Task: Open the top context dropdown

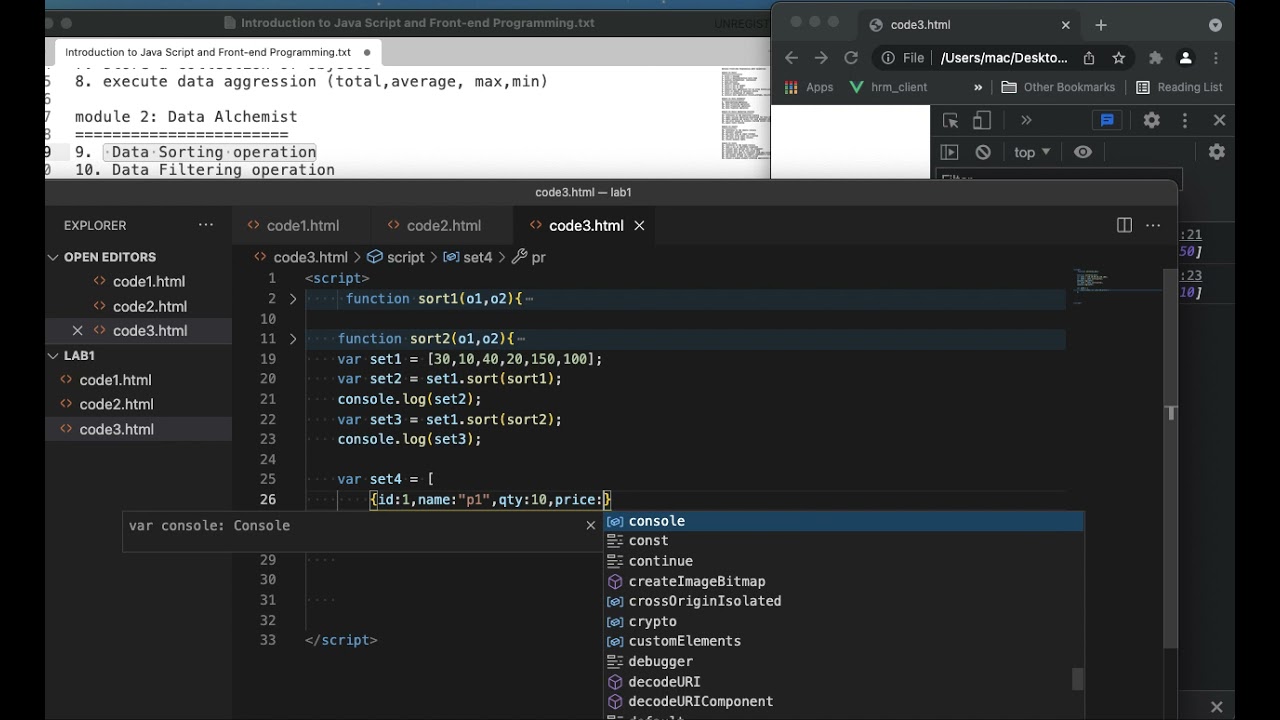Action: (x=1032, y=152)
